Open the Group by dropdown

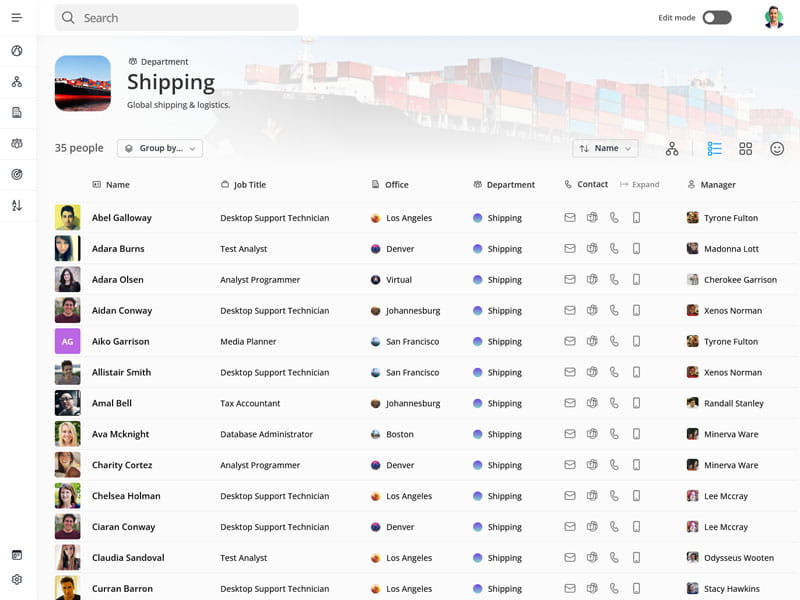click(x=157, y=147)
